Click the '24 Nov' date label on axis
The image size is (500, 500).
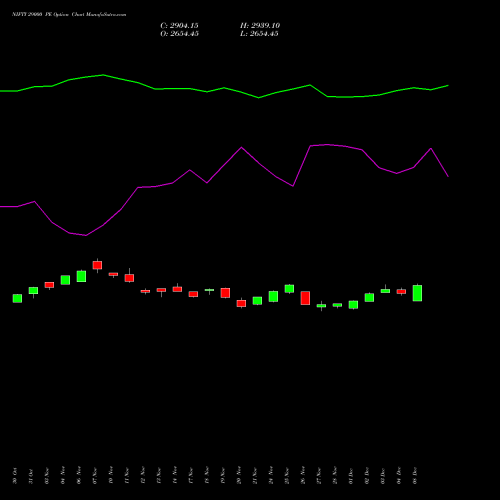[271, 476]
